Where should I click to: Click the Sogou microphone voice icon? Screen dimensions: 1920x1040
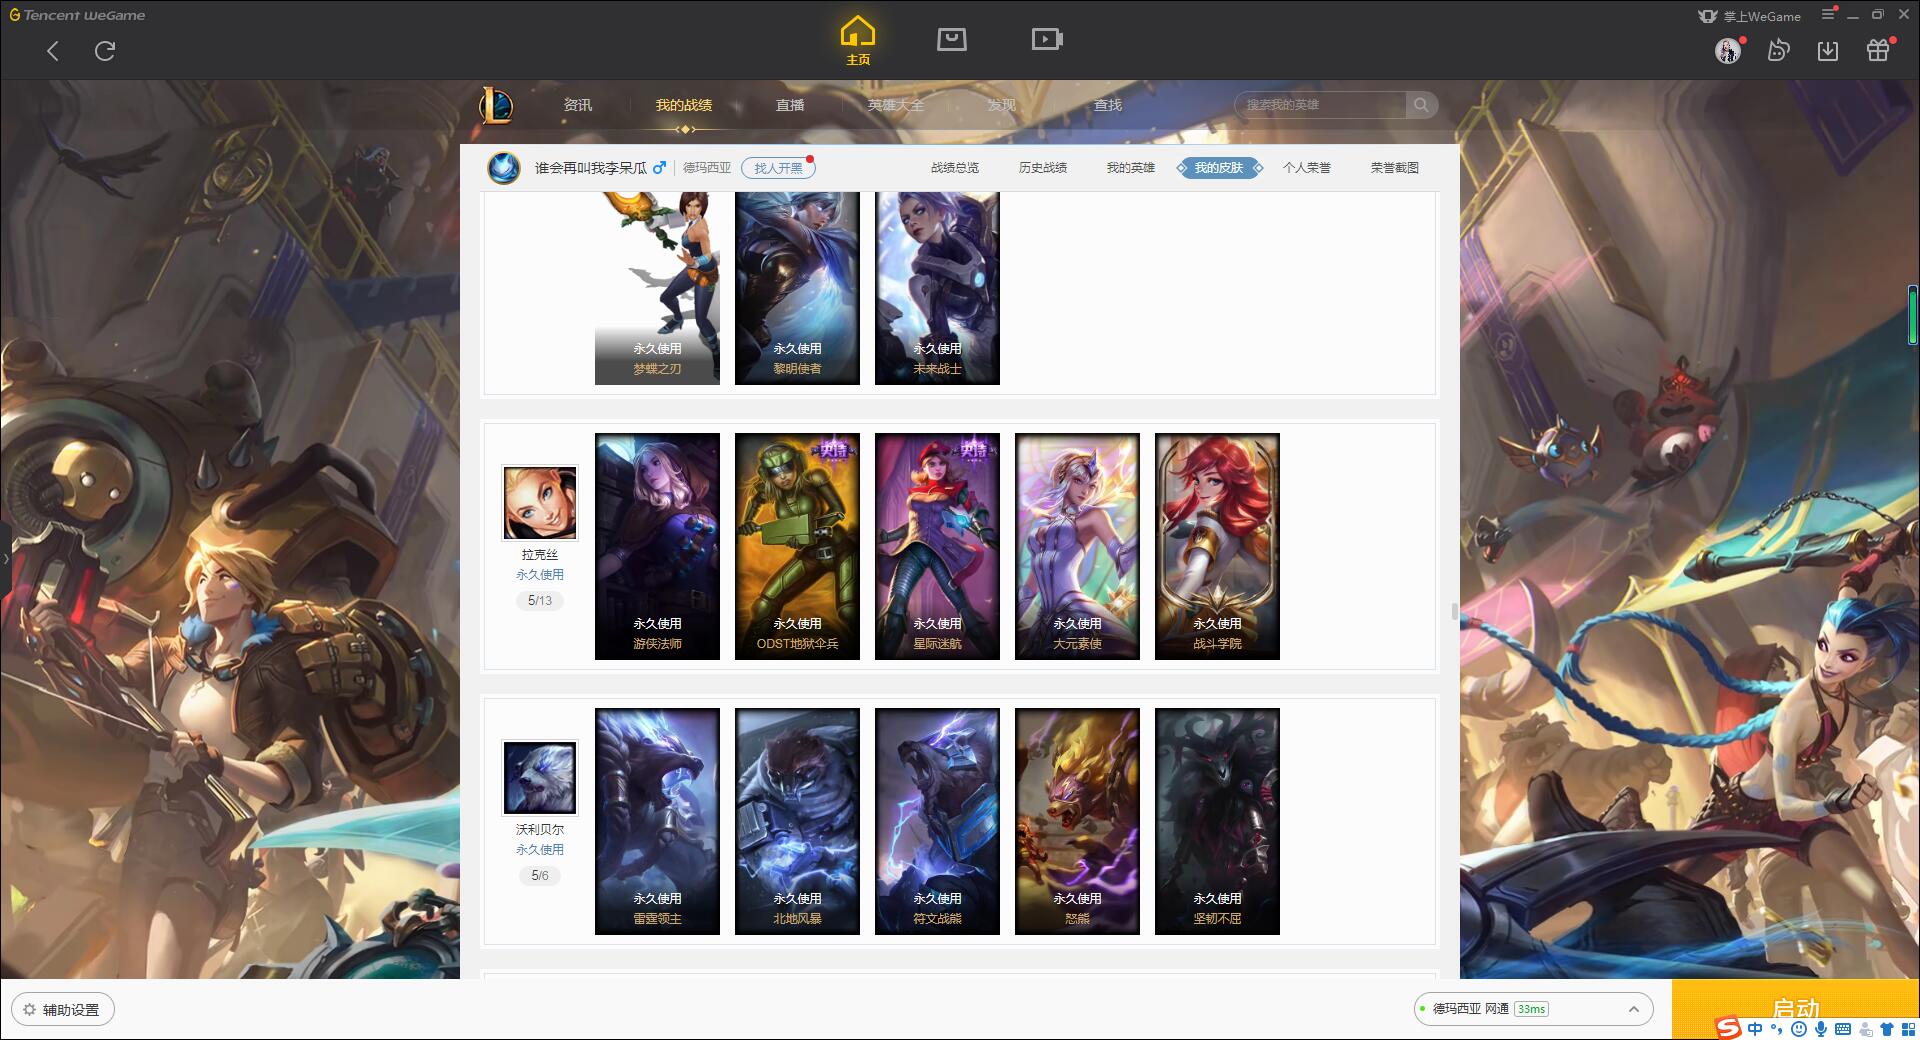tap(1820, 1029)
